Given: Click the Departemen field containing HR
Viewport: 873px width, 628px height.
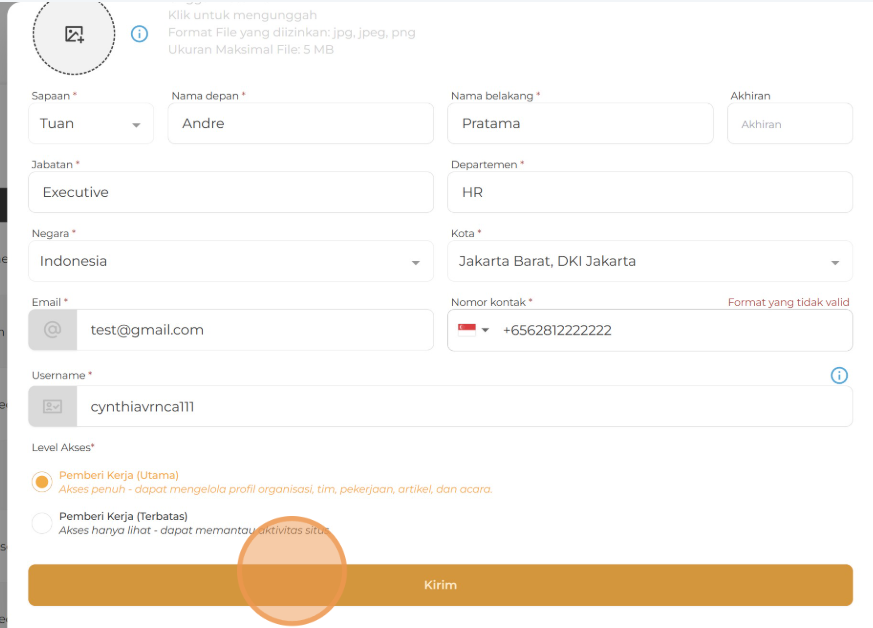Looking at the screenshot, I should (x=649, y=192).
